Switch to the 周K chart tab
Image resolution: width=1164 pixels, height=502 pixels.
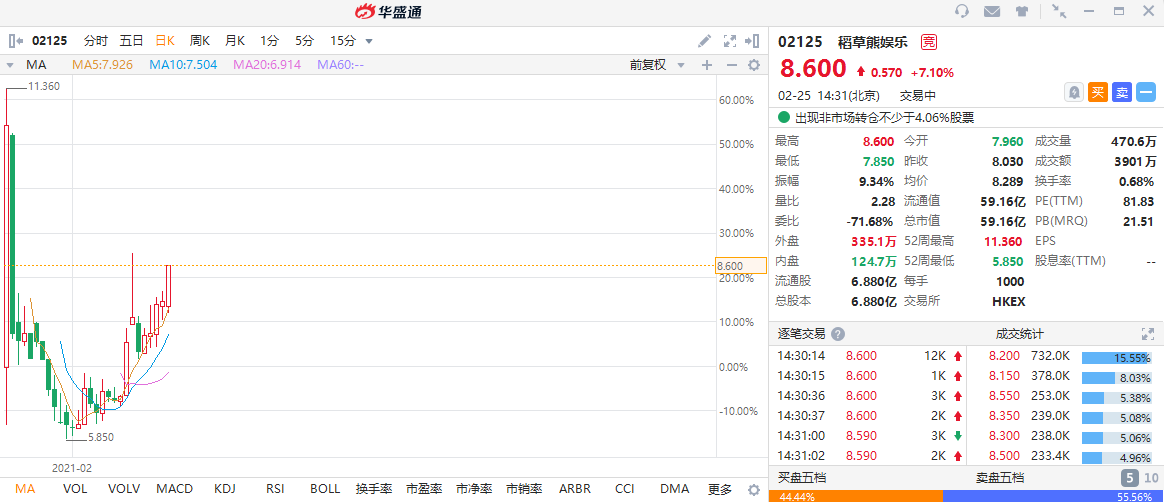(x=200, y=41)
